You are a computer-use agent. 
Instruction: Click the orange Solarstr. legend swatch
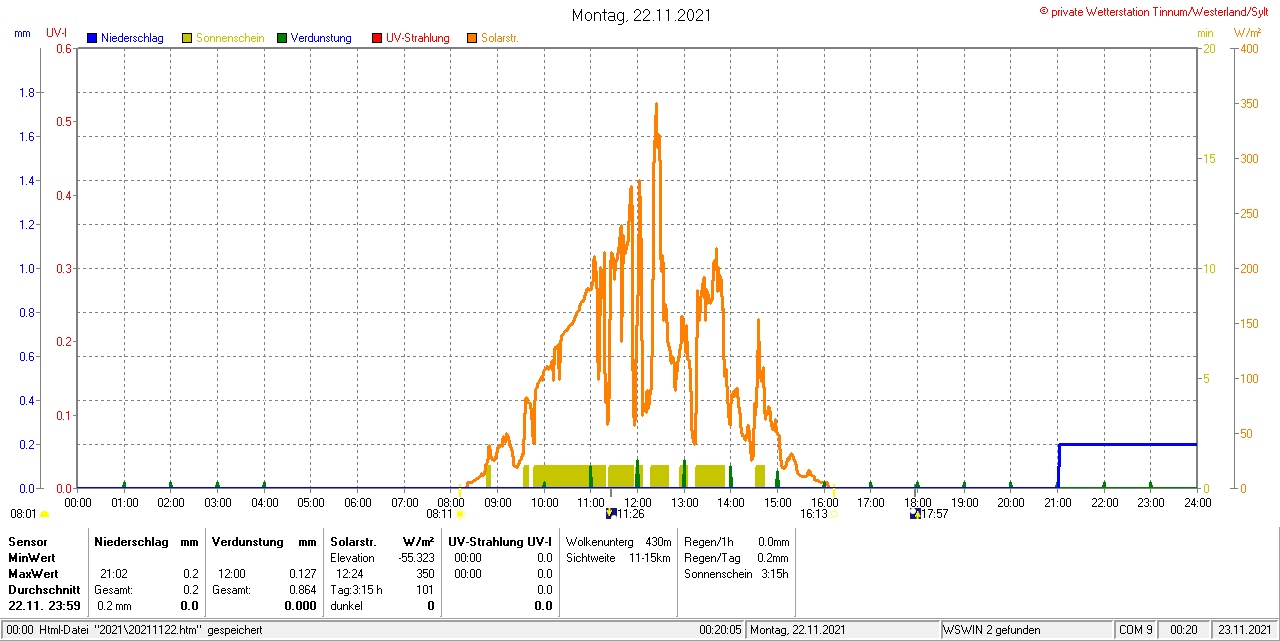[472, 38]
